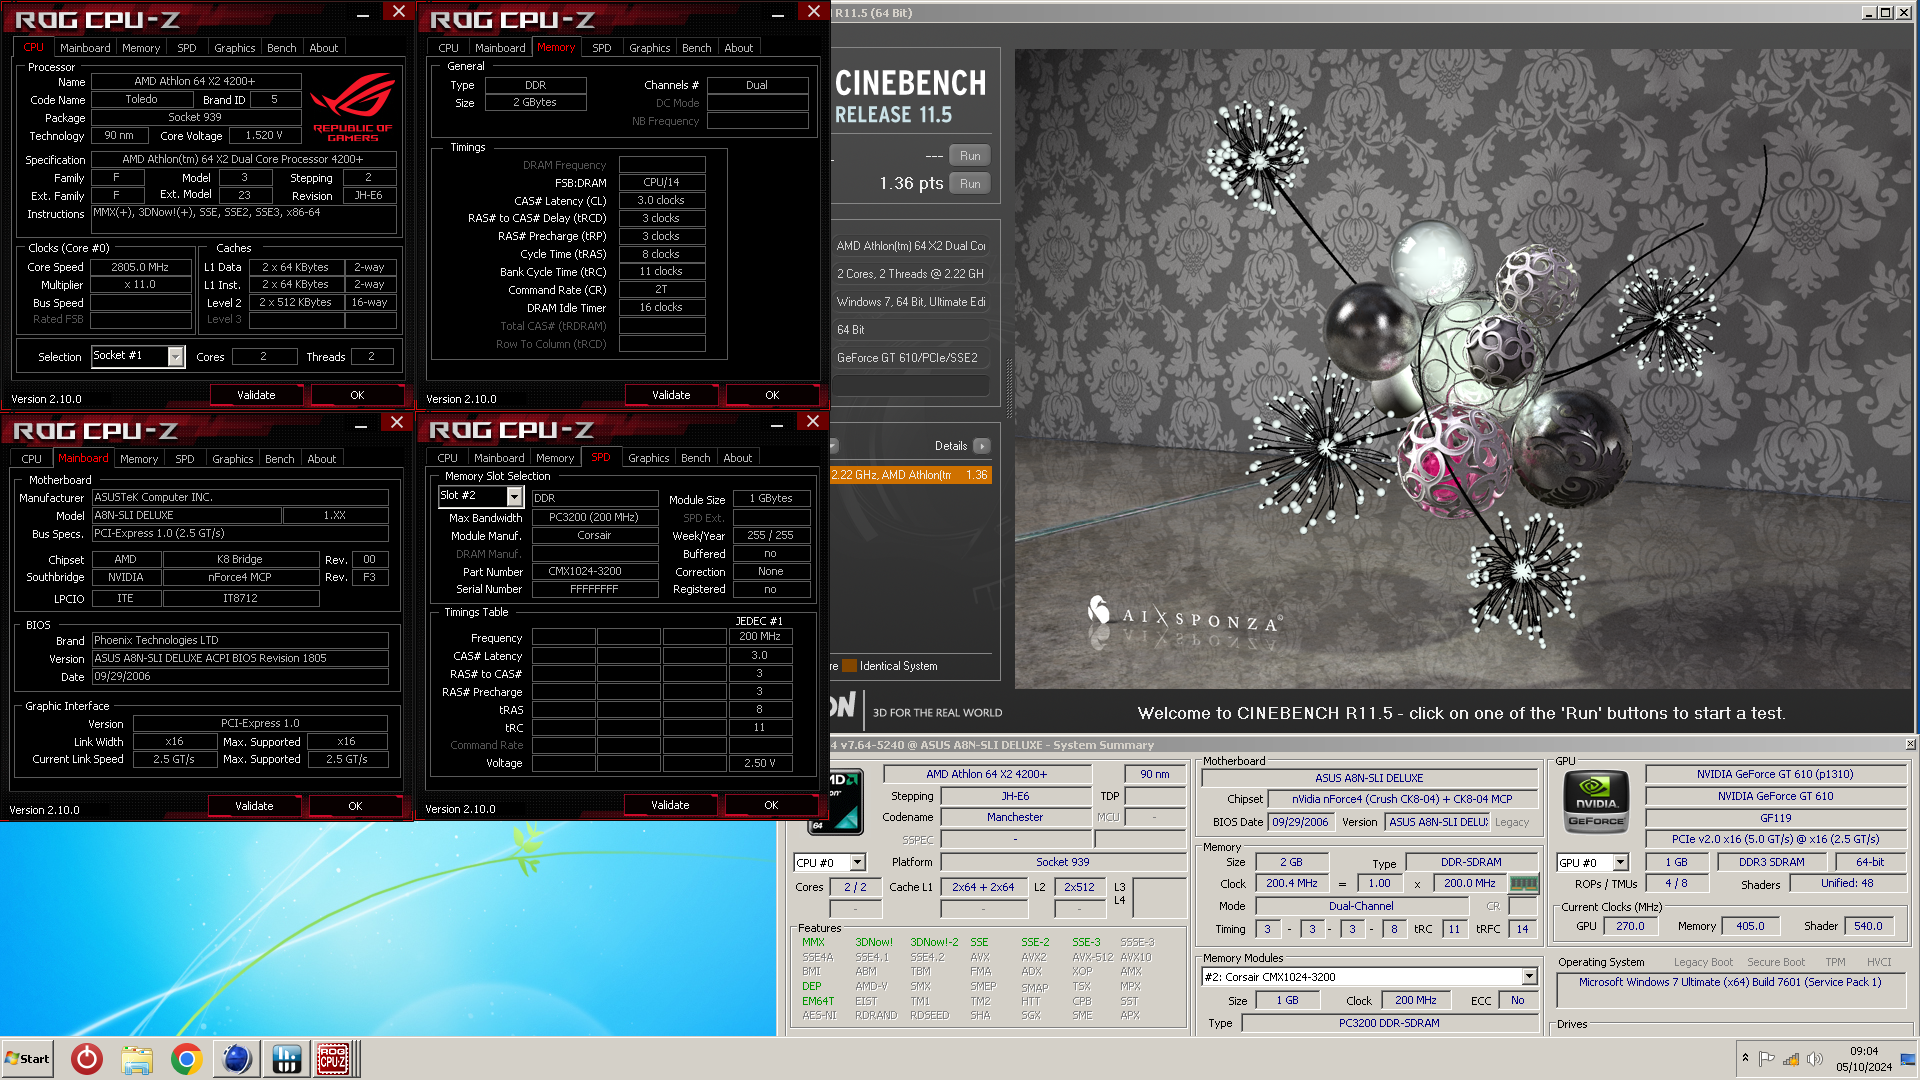Viewport: 1920px width, 1080px height.
Task: Click 'Dual-Channel' memory mode in HWiNFO
Action: (x=1361, y=906)
